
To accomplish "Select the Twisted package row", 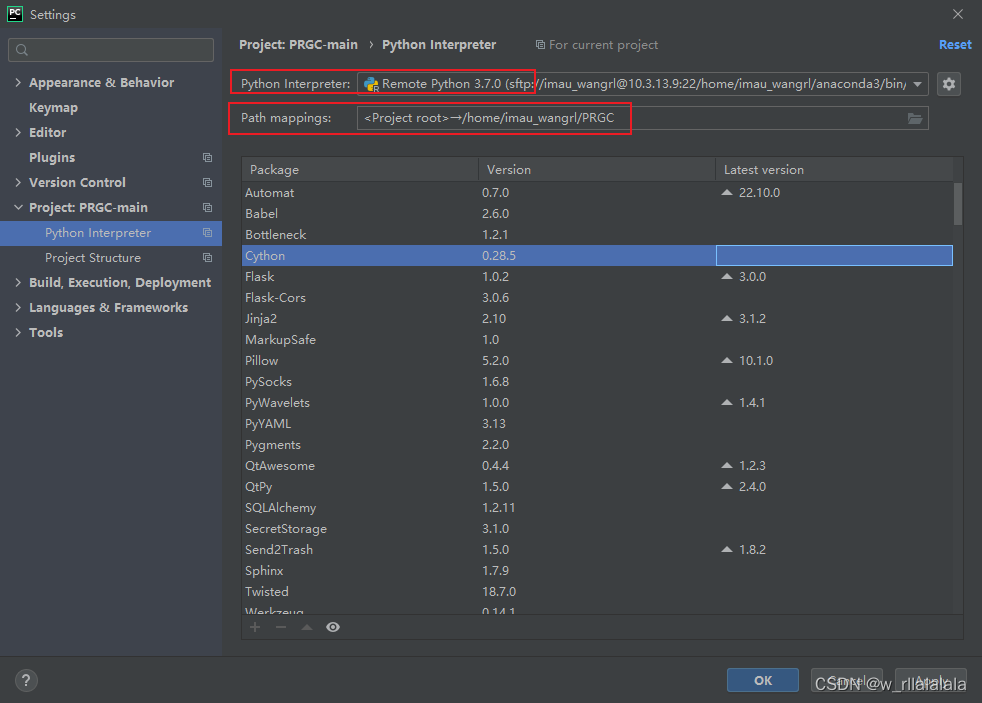I will (597, 592).
